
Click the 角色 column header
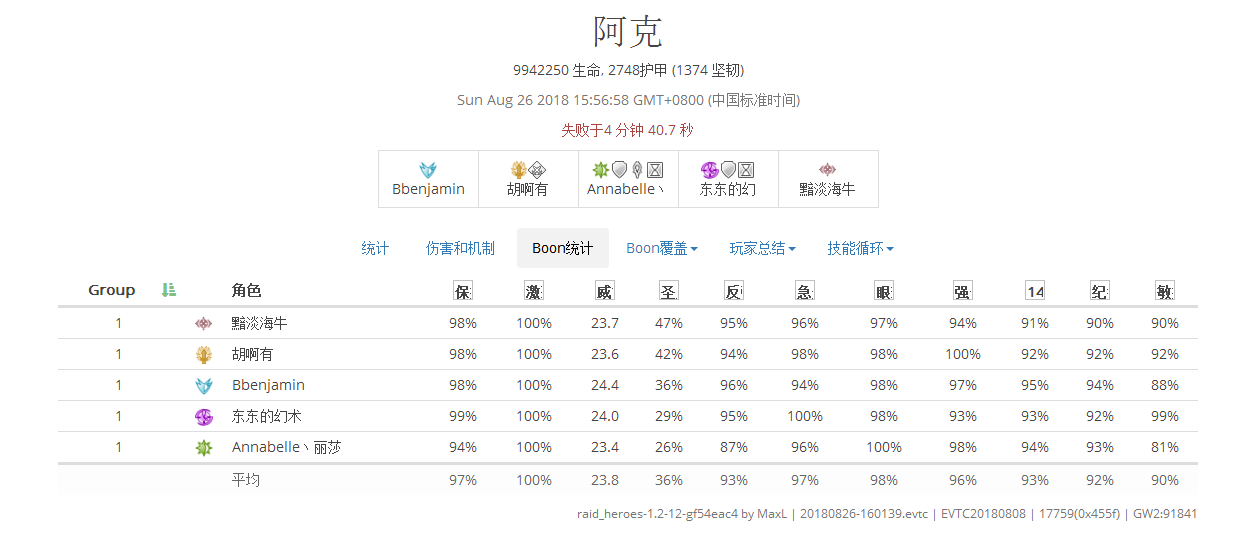coord(246,291)
